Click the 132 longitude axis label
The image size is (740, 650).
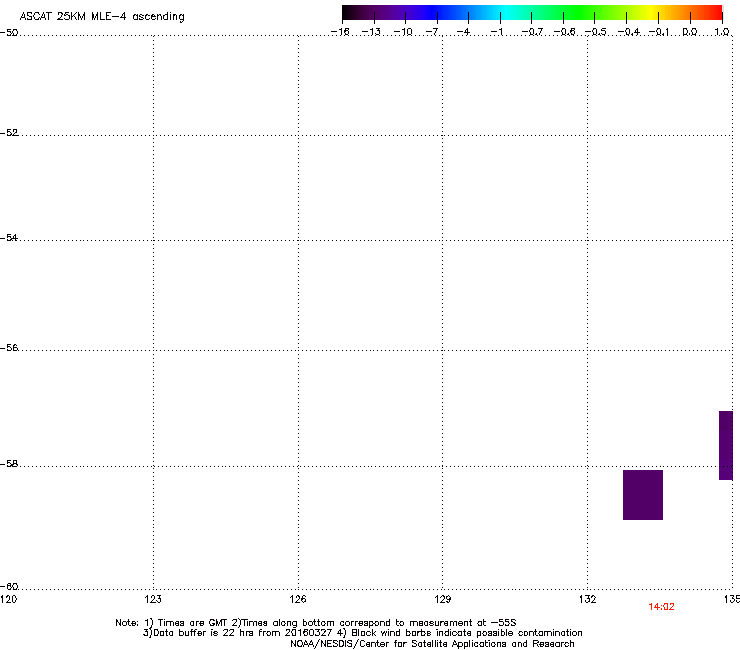click(587, 599)
